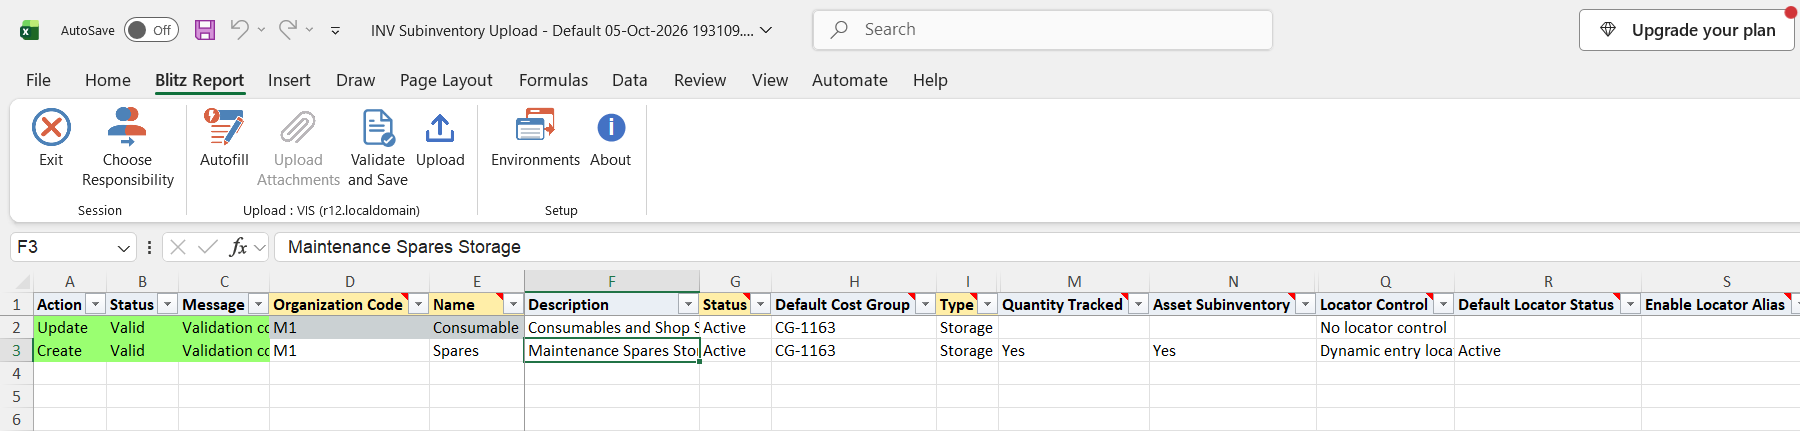This screenshot has height=431, width=1800.
Task: Open Choose Responsibility
Action: pos(127,148)
